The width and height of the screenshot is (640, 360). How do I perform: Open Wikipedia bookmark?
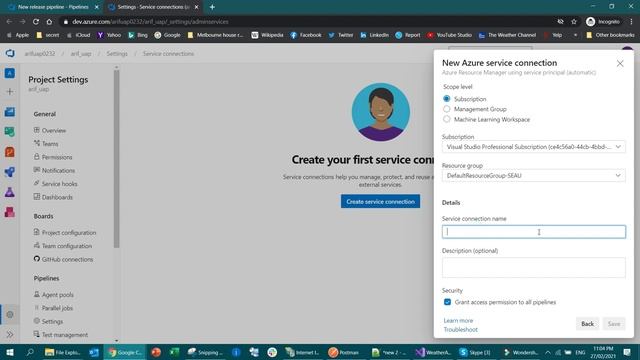coord(268,35)
